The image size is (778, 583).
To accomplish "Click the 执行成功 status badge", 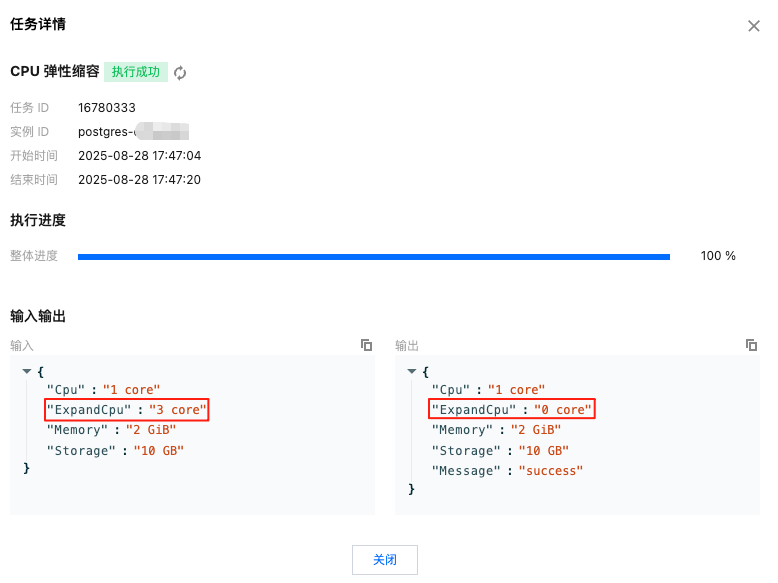I will click(136, 72).
